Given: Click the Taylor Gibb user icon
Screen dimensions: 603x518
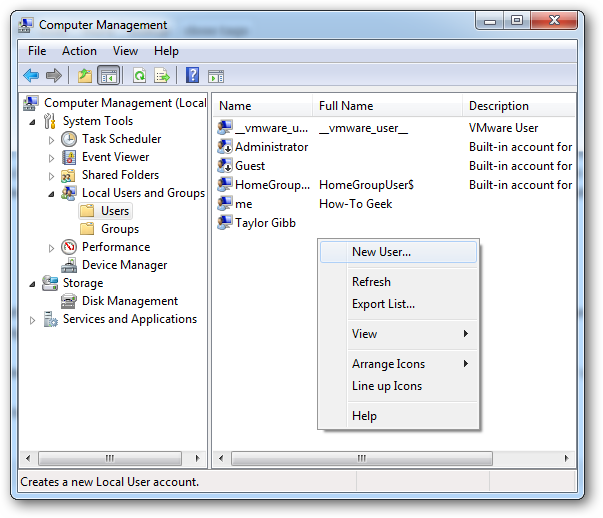Looking at the screenshot, I should [225, 222].
